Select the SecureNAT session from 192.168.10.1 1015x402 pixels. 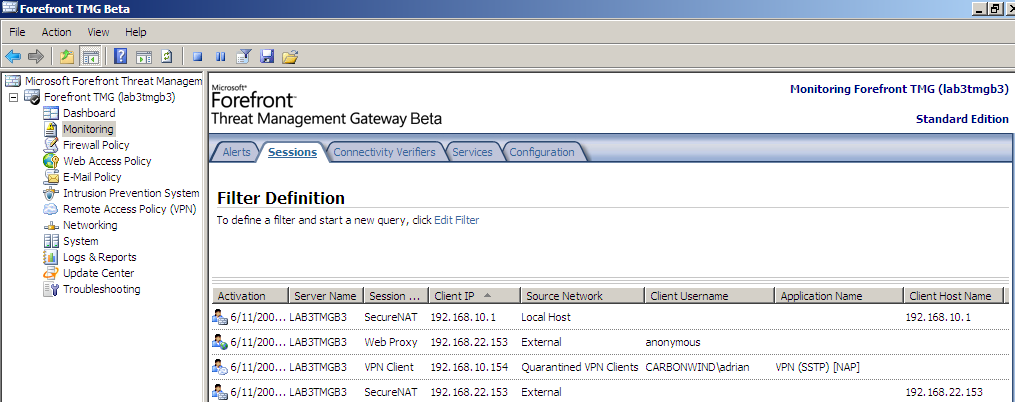point(608,317)
